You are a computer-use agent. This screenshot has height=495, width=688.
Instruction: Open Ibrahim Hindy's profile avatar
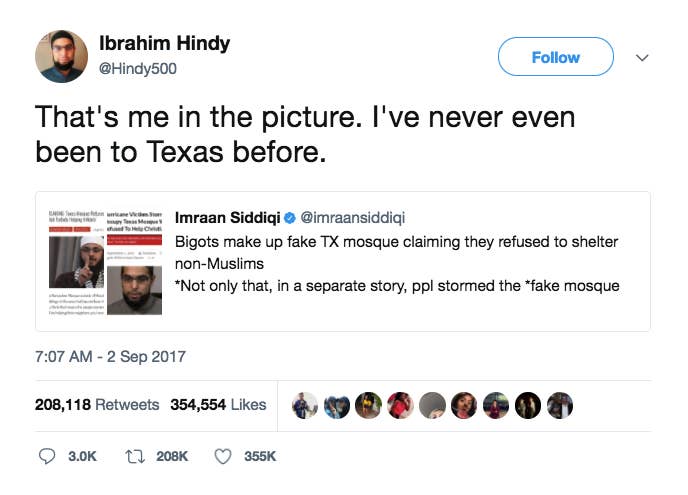61,56
